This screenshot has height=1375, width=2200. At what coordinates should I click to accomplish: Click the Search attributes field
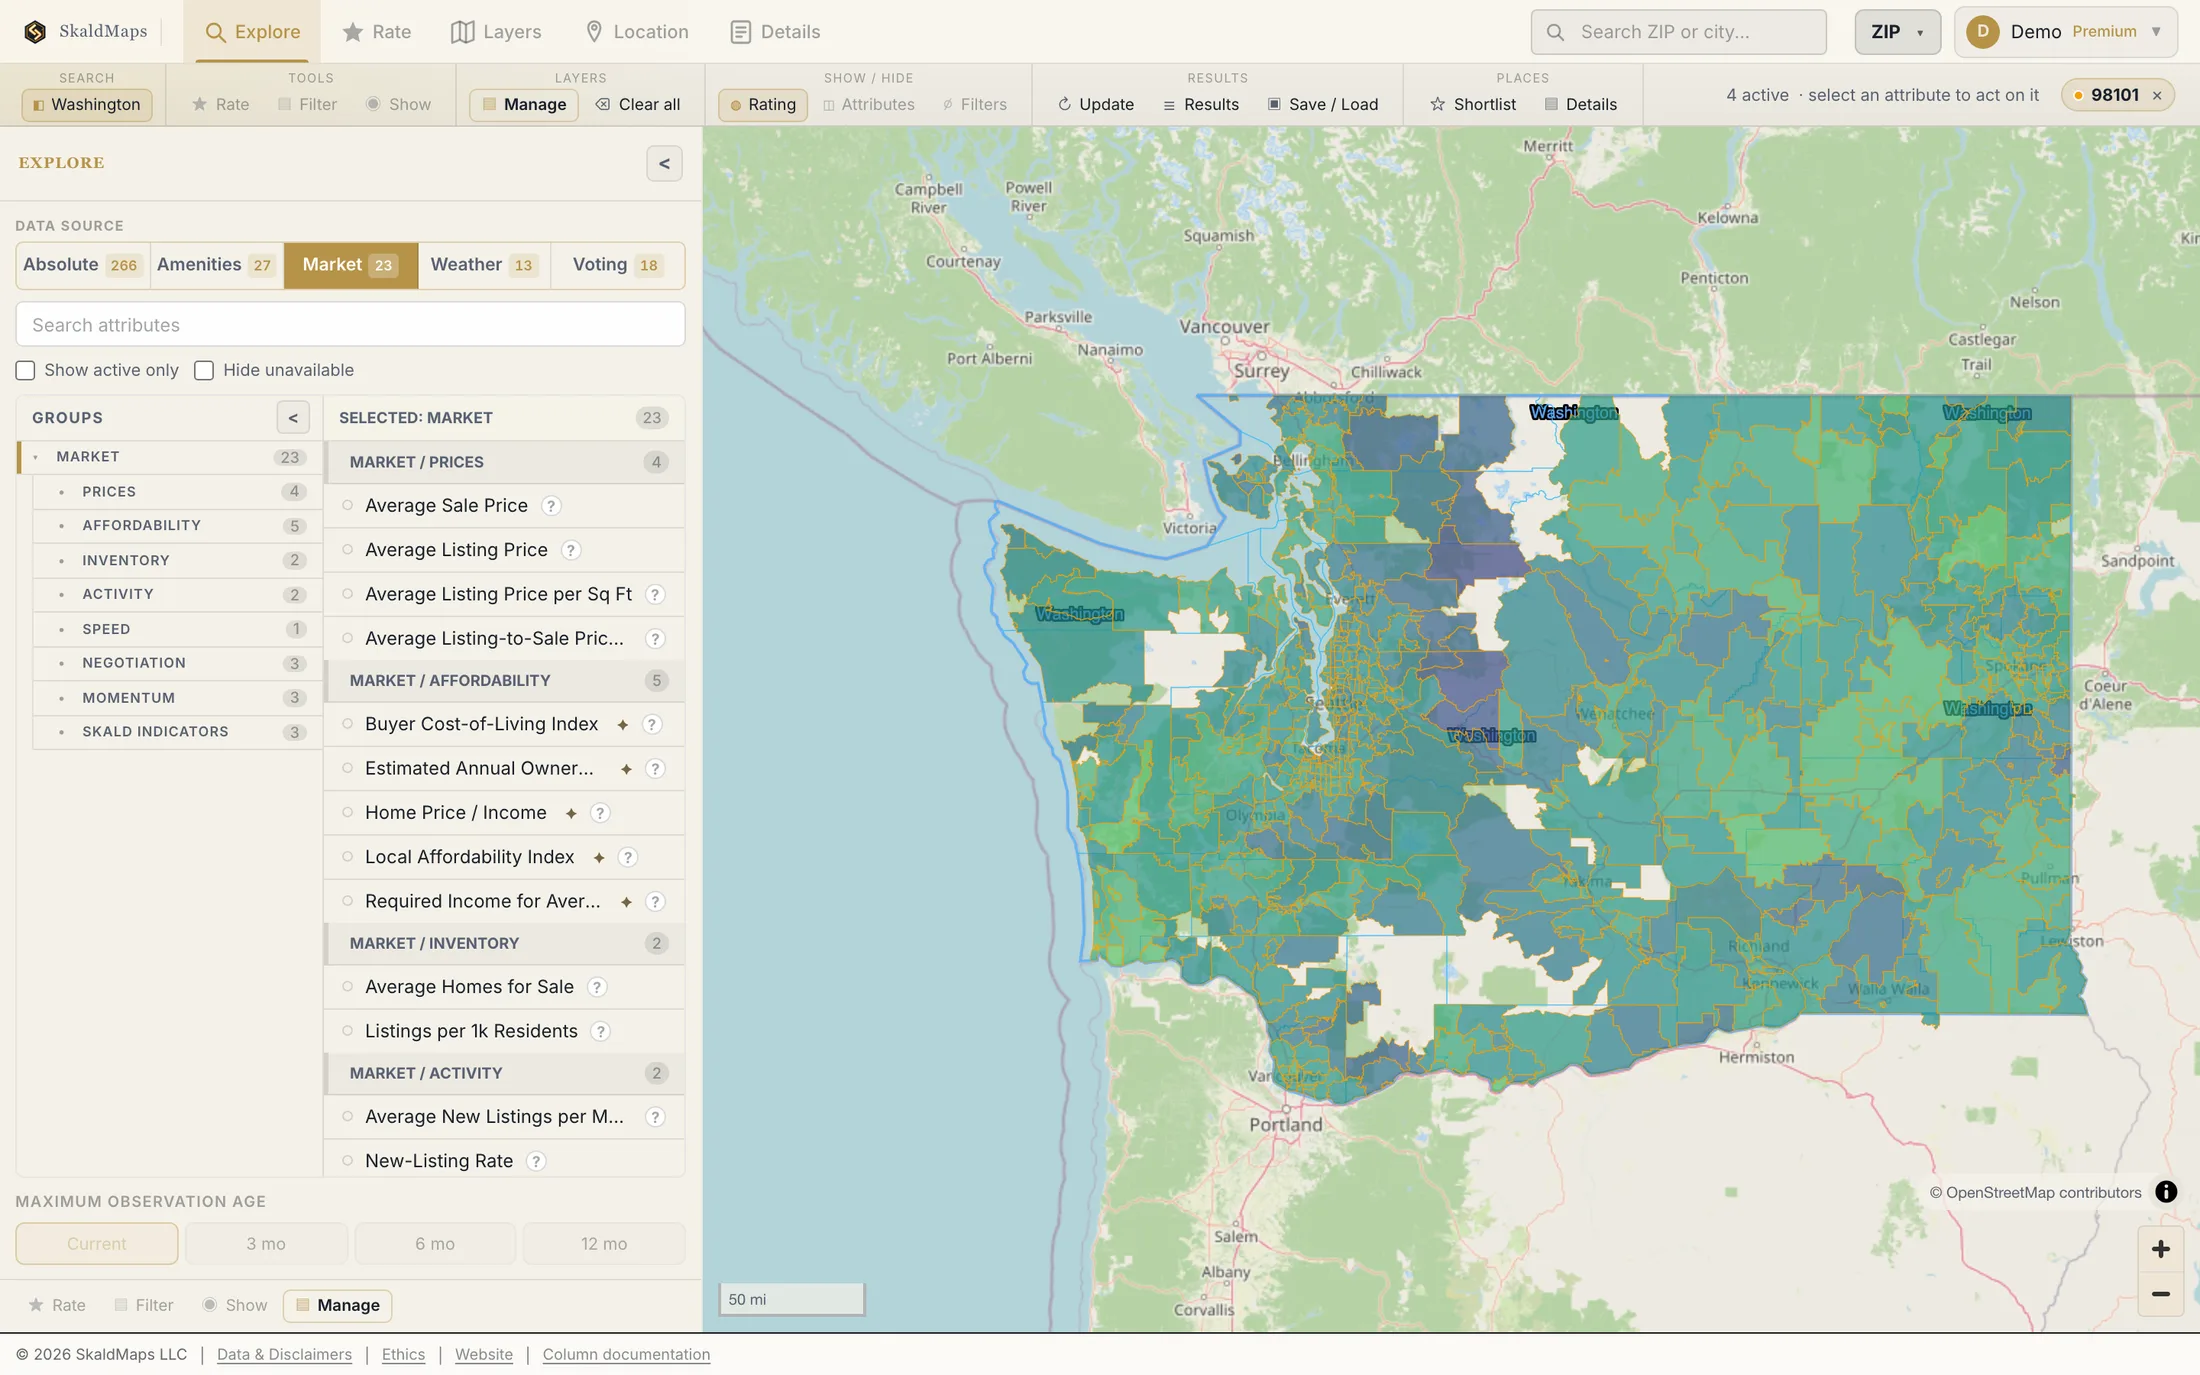(x=350, y=325)
